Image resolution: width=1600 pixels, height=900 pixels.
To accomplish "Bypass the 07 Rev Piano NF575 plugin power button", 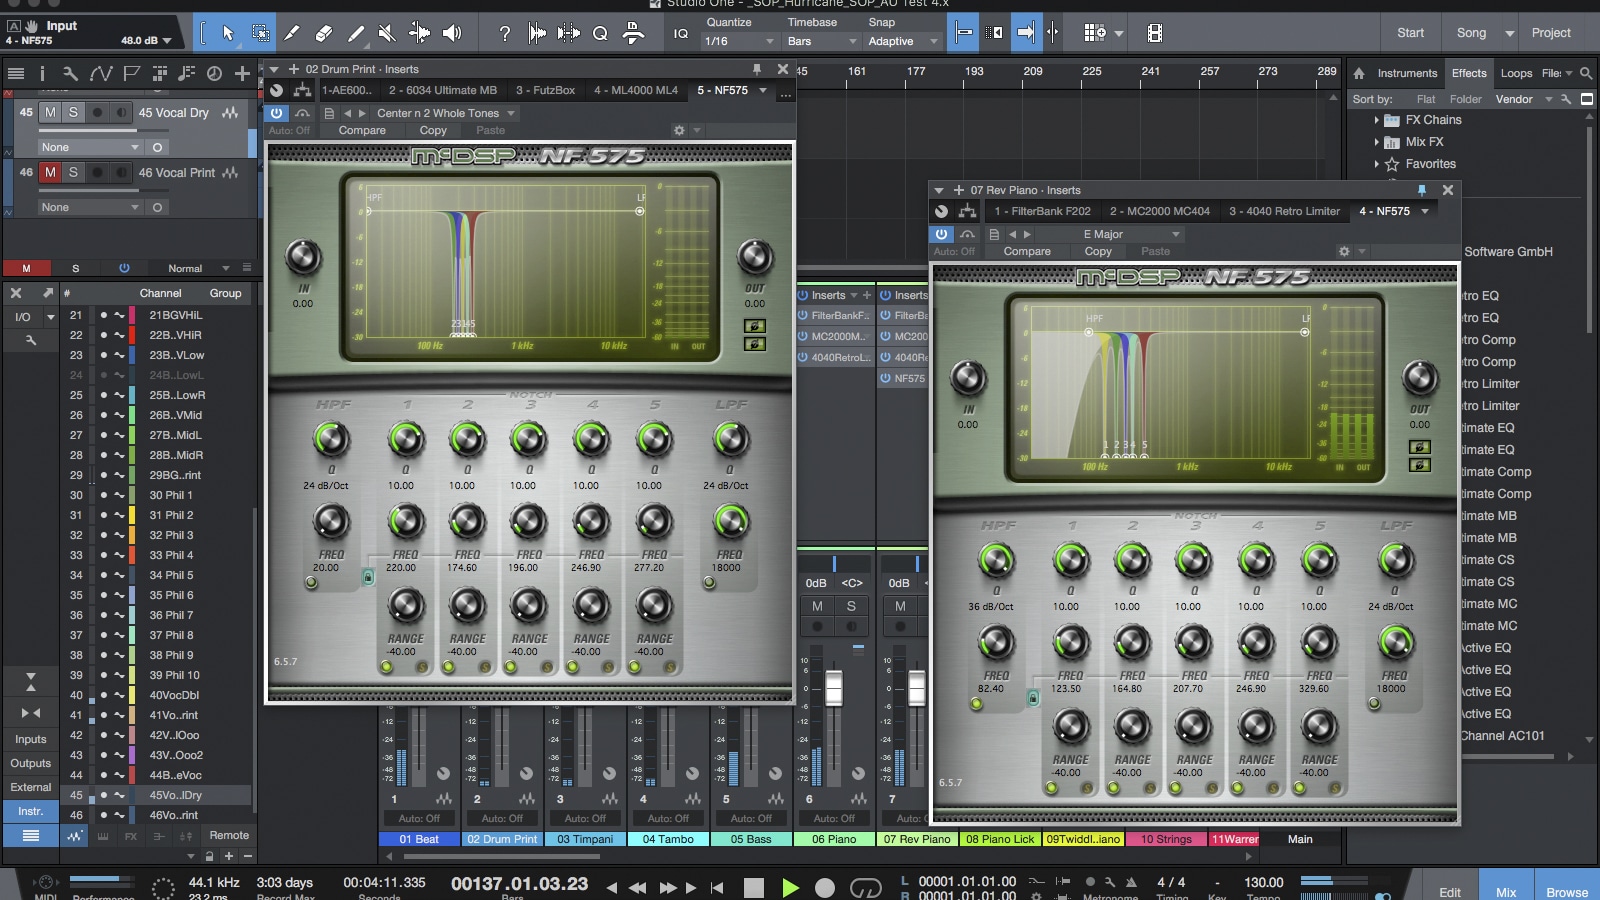I will pyautogui.click(x=941, y=234).
